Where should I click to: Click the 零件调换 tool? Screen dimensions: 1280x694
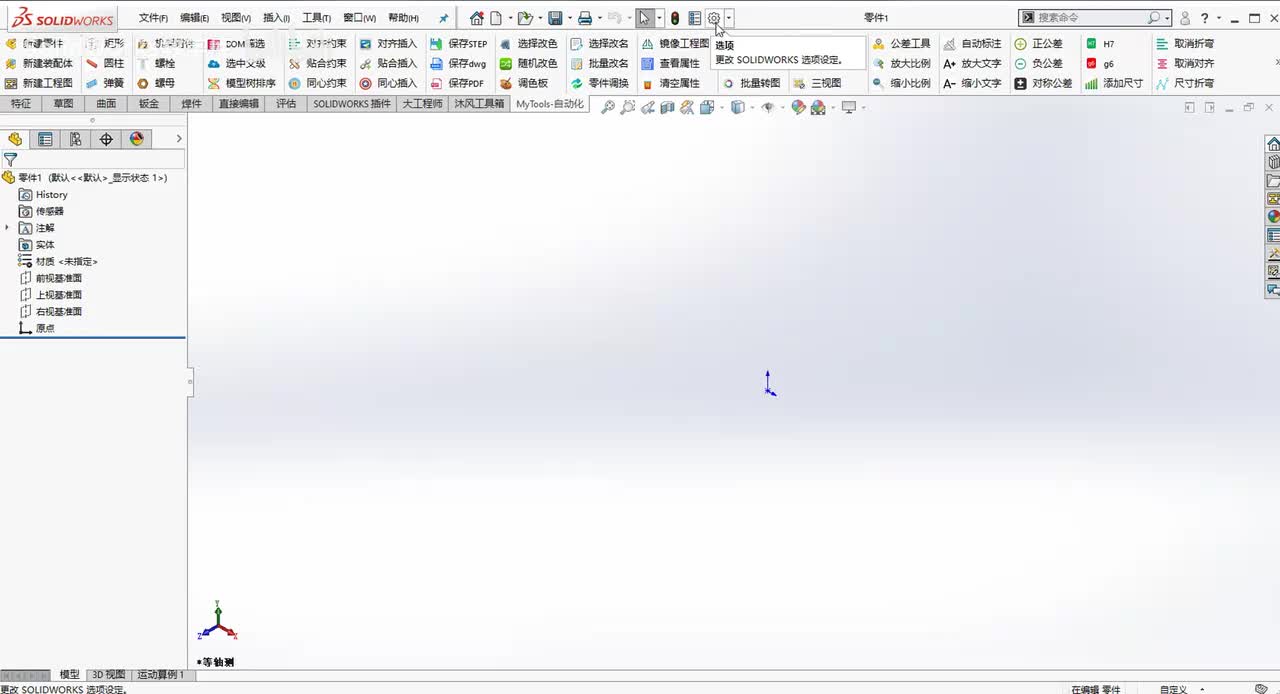pyautogui.click(x=600, y=83)
